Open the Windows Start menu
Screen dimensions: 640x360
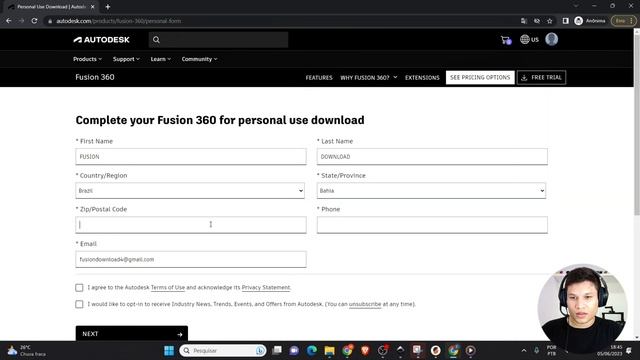pos(169,350)
